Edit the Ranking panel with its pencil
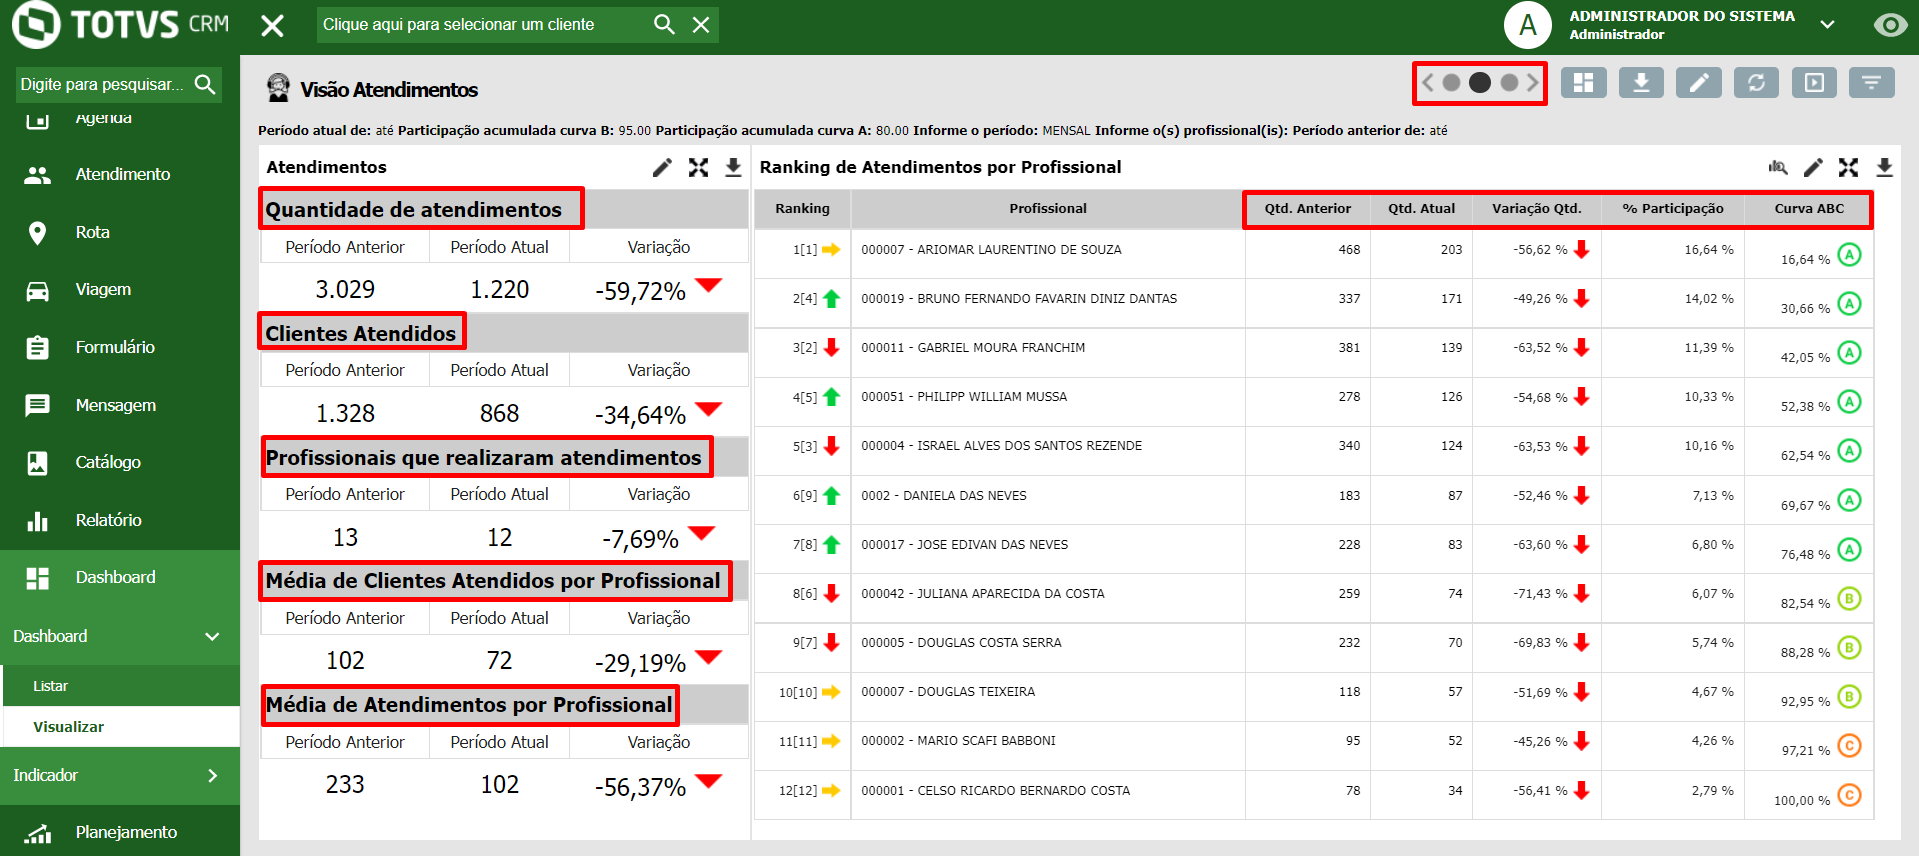Image resolution: width=1919 pixels, height=856 pixels. tap(1813, 167)
